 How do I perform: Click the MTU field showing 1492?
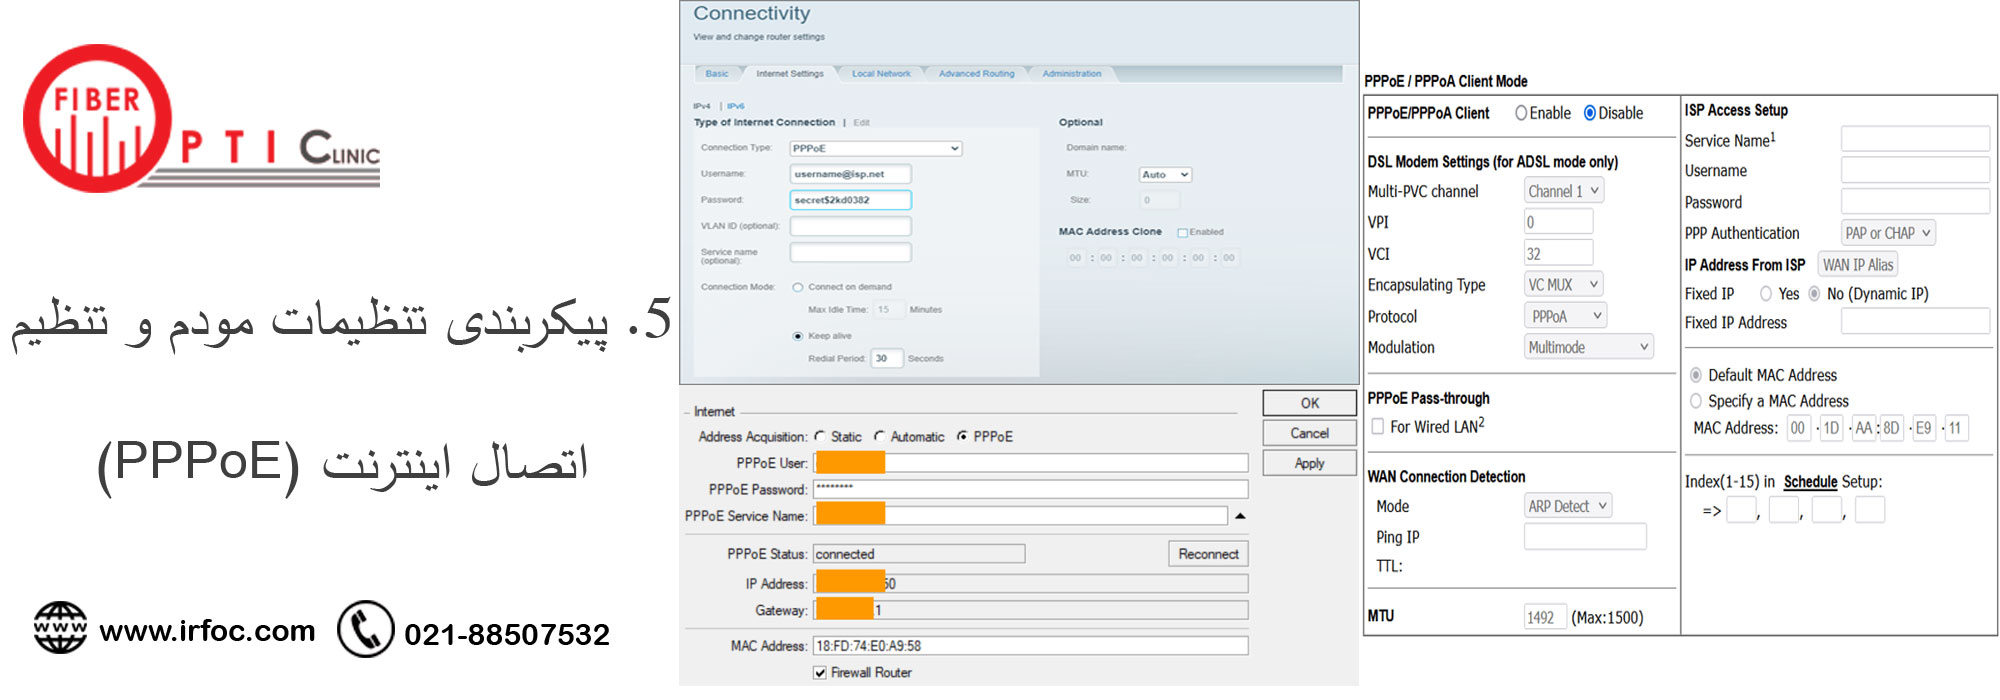(1545, 617)
